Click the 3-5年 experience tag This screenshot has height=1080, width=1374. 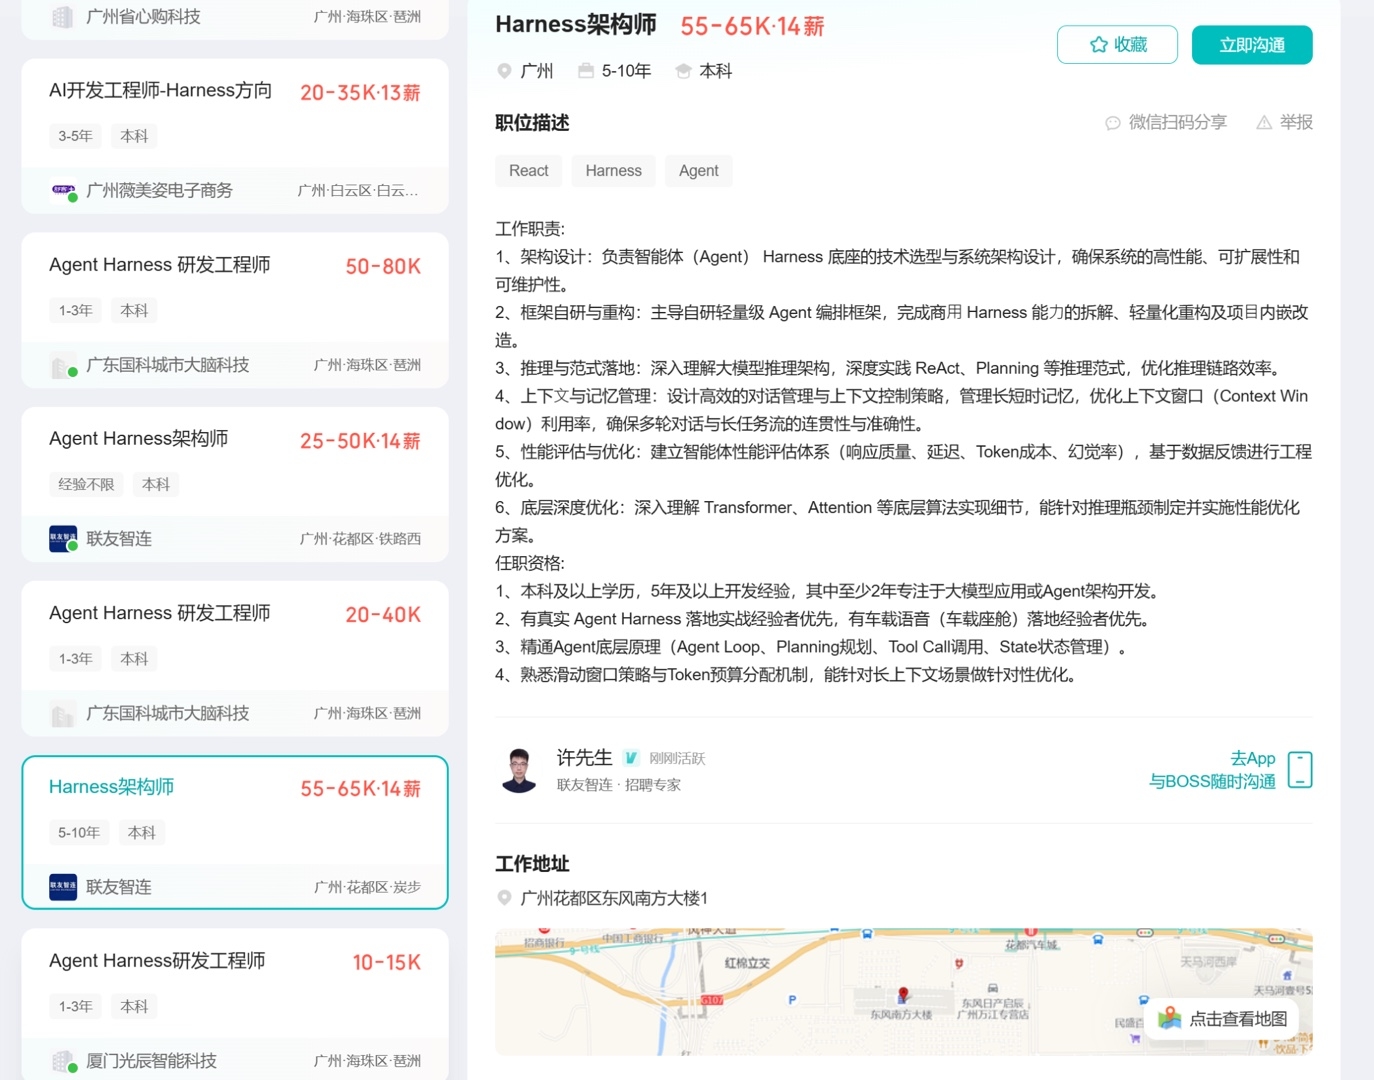point(75,136)
